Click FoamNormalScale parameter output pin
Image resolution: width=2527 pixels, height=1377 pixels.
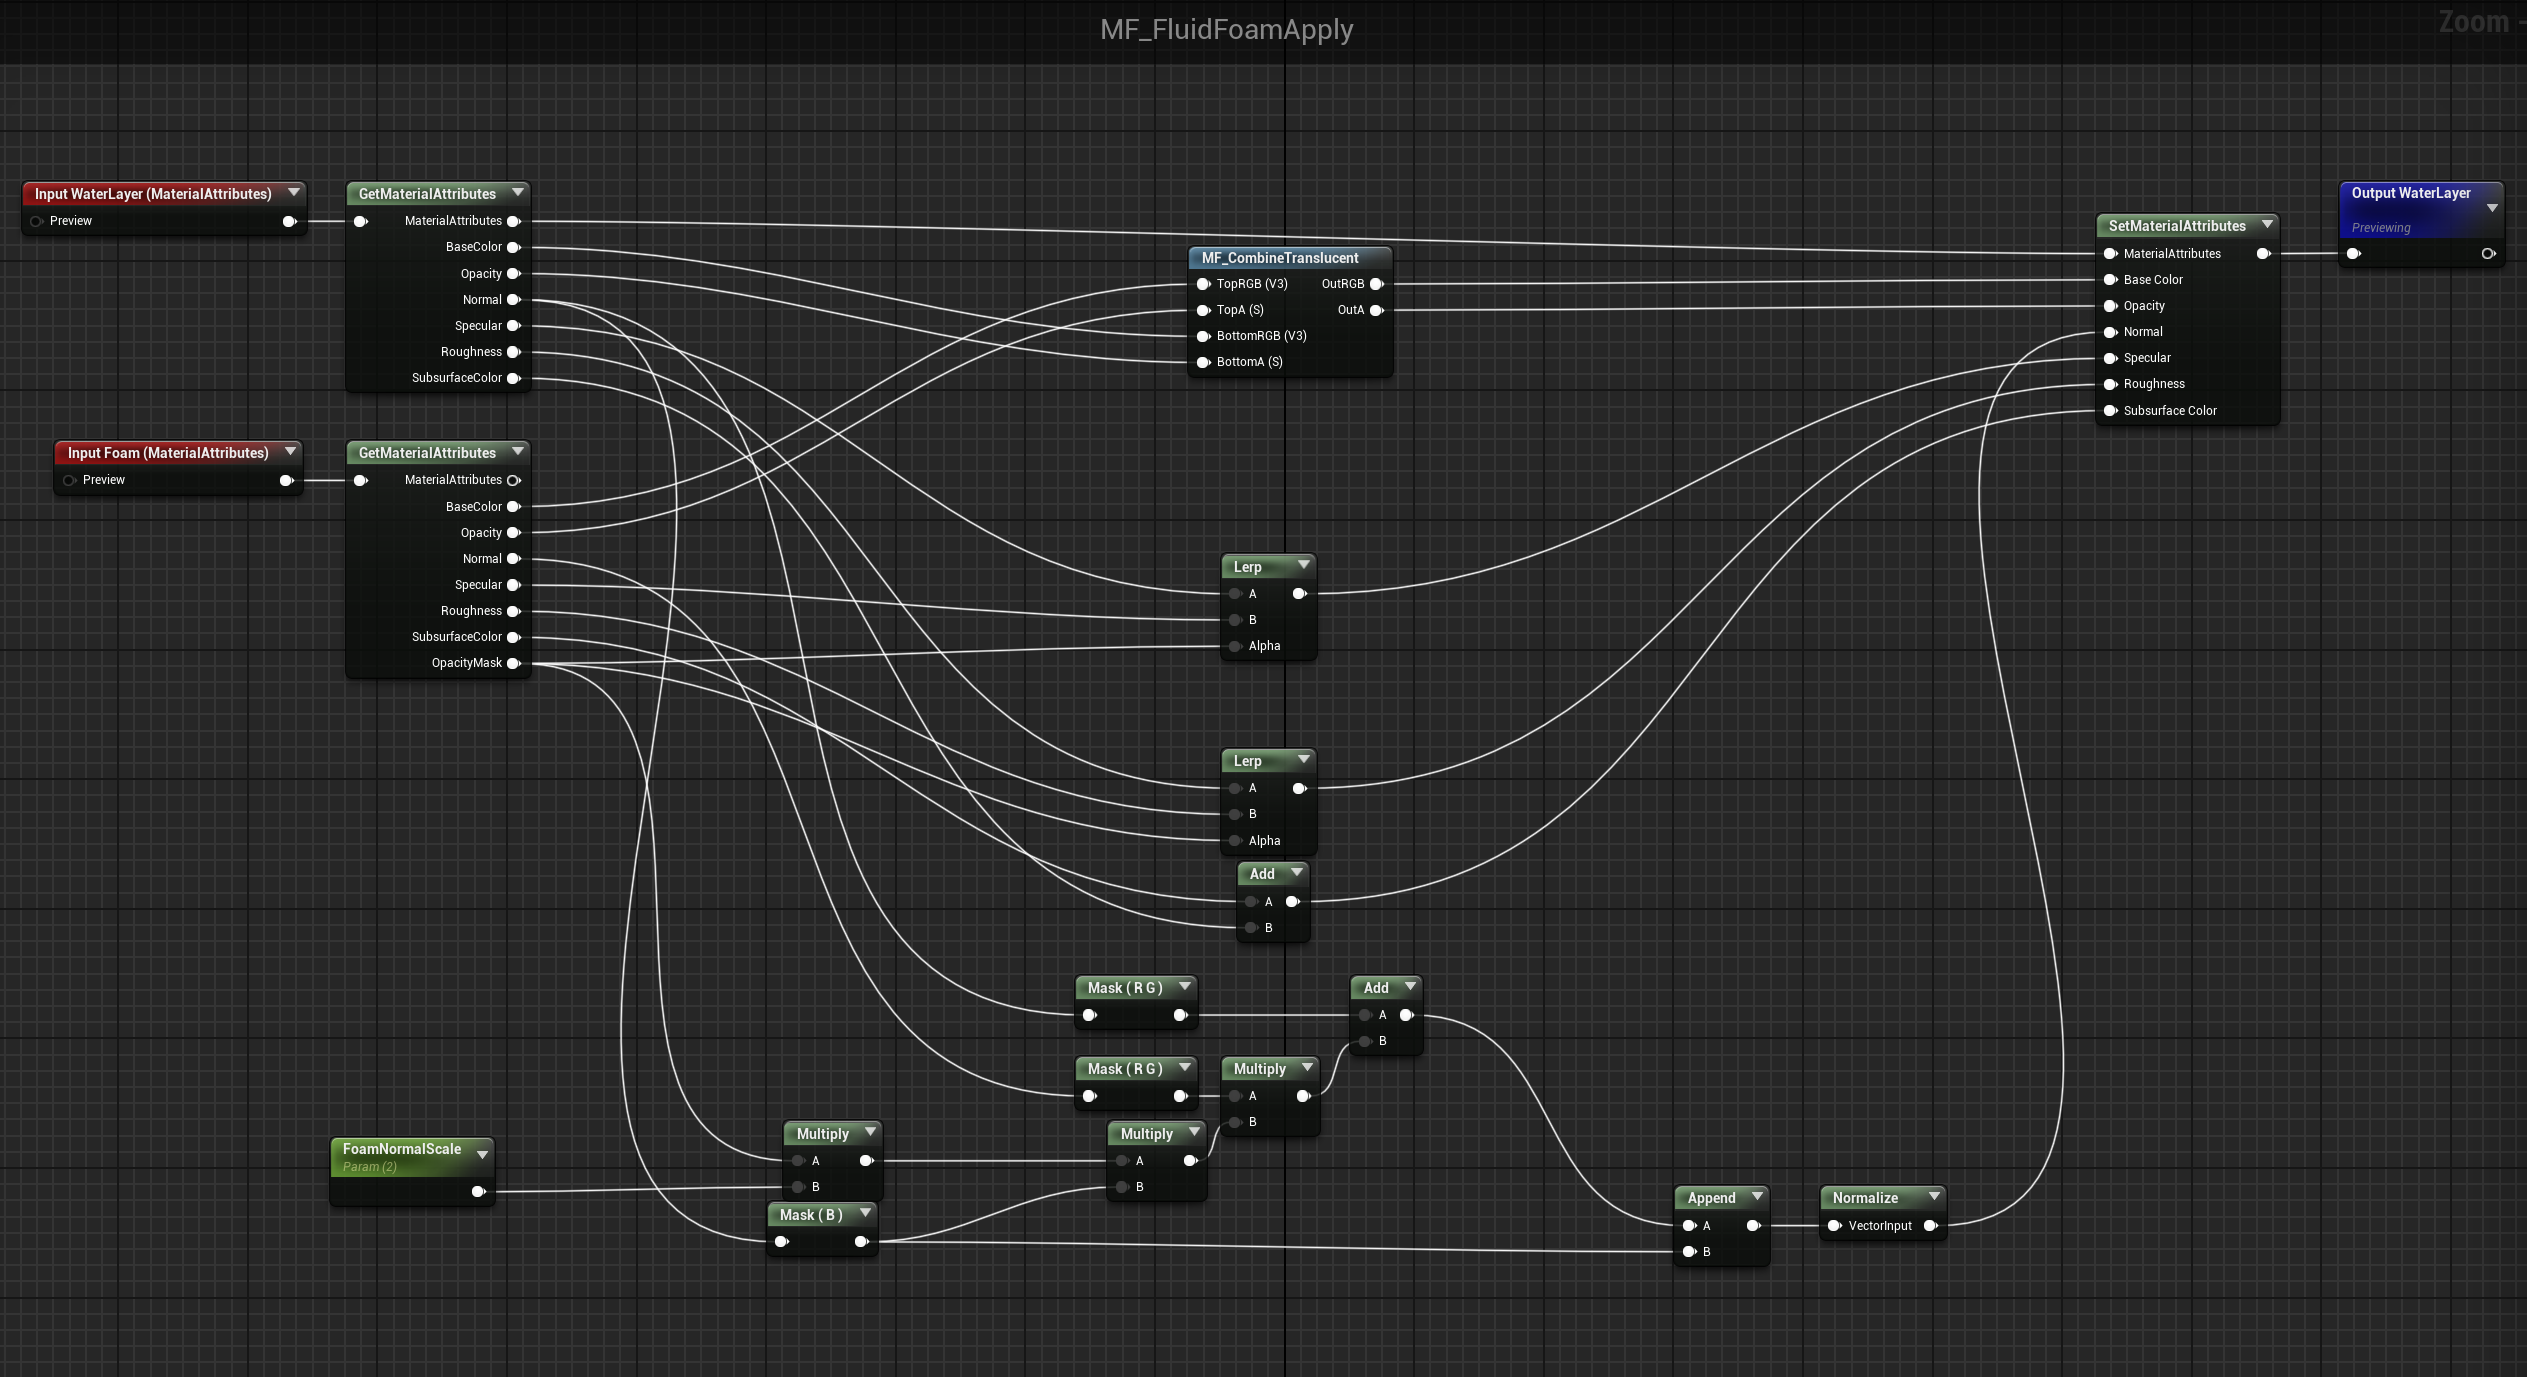coord(478,1191)
